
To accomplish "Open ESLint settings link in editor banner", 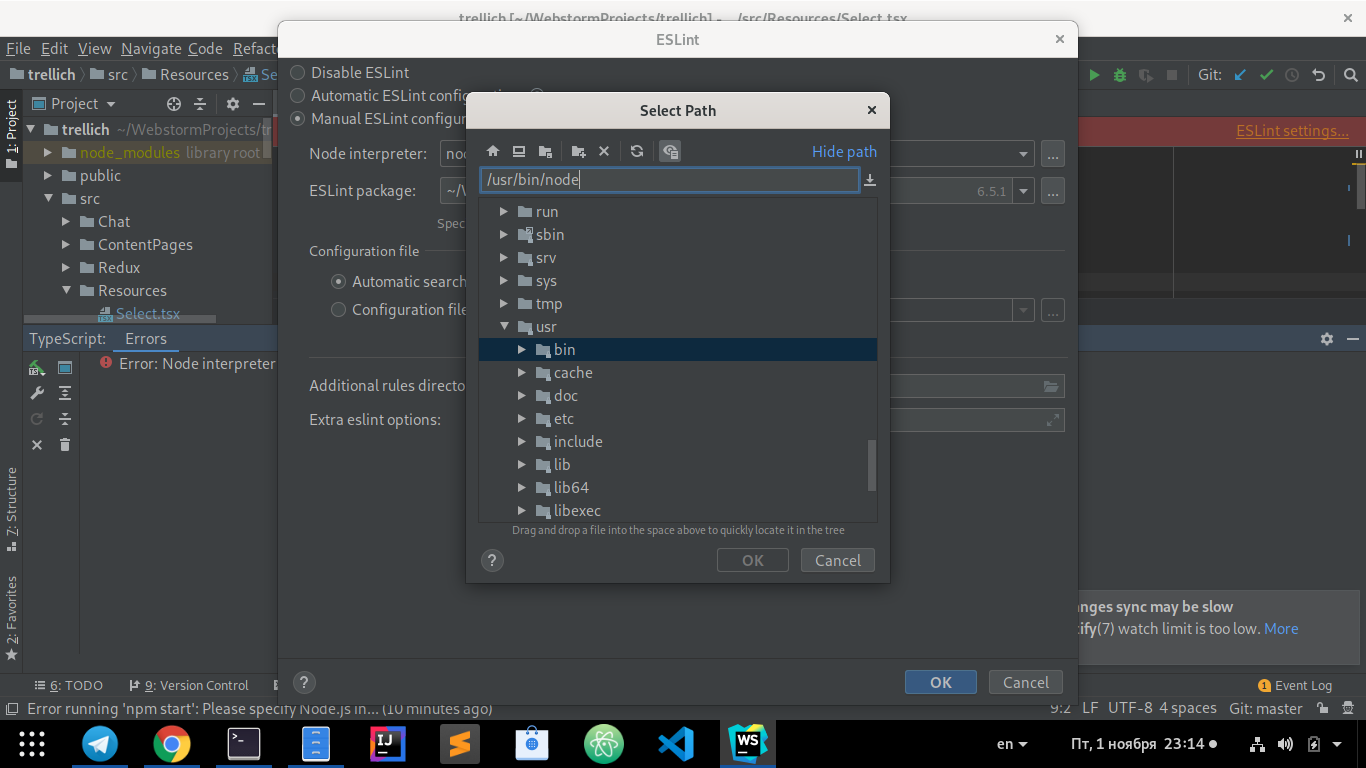I will [x=1292, y=131].
